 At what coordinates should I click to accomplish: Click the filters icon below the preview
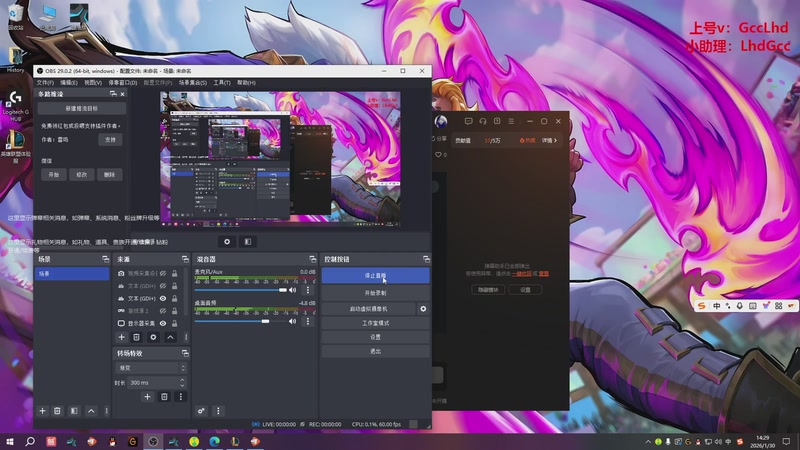point(247,241)
